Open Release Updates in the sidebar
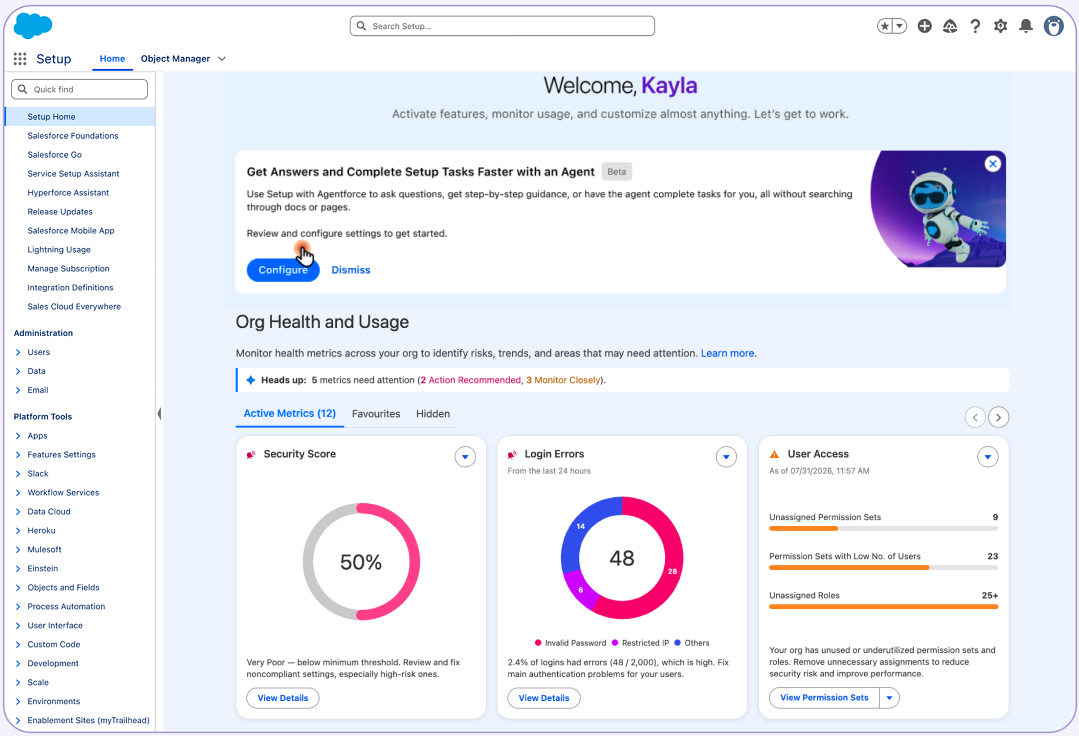 60,212
